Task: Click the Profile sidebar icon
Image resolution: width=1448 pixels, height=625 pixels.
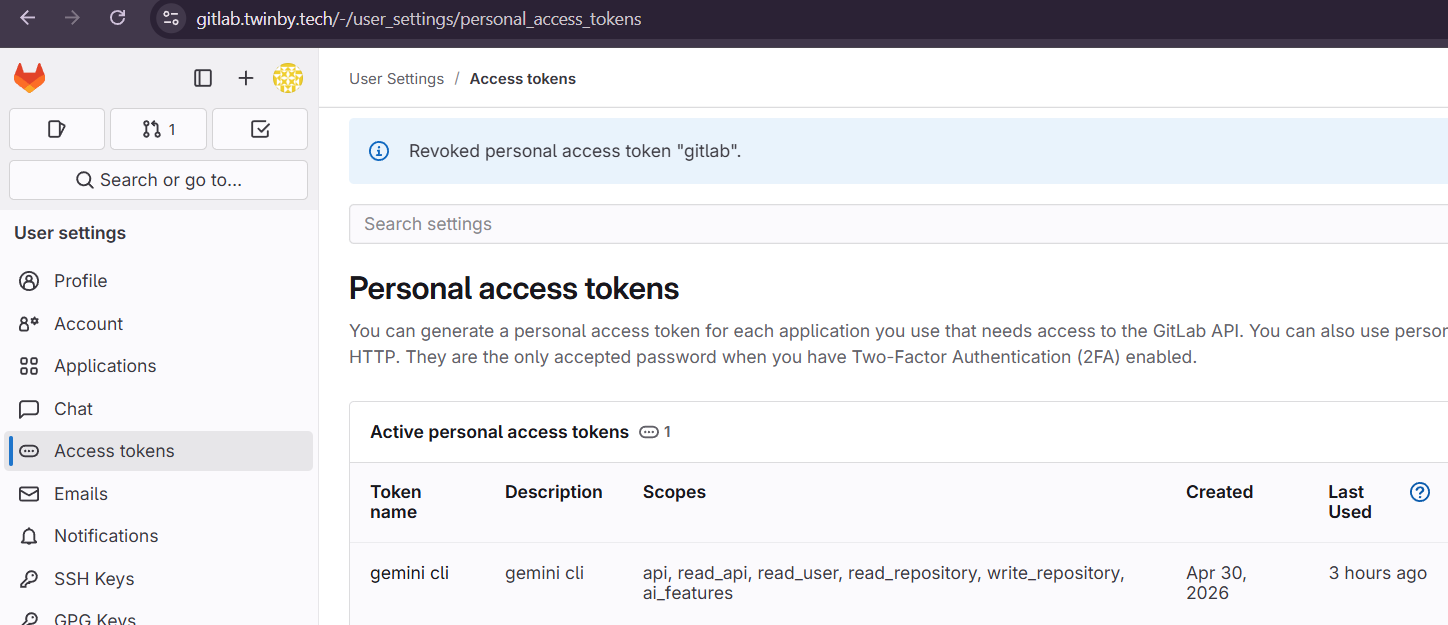Action: click(x=29, y=281)
